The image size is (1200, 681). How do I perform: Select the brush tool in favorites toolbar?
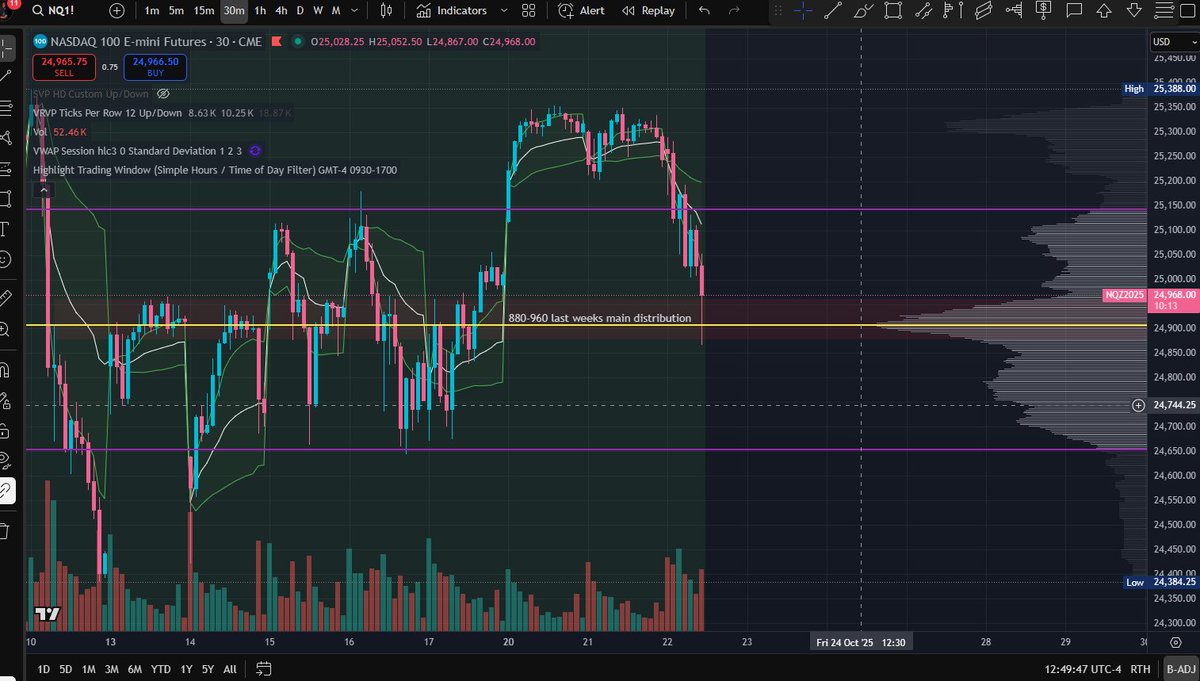[863, 10]
